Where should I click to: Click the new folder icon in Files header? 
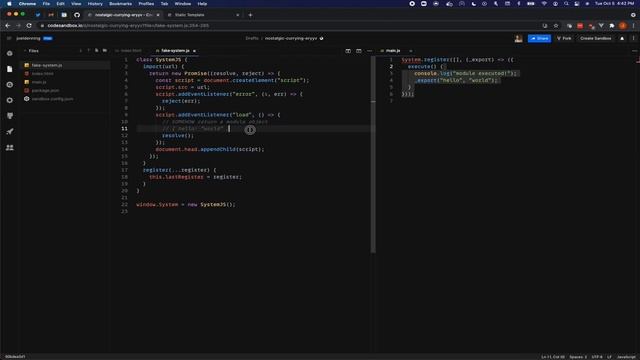104,51
